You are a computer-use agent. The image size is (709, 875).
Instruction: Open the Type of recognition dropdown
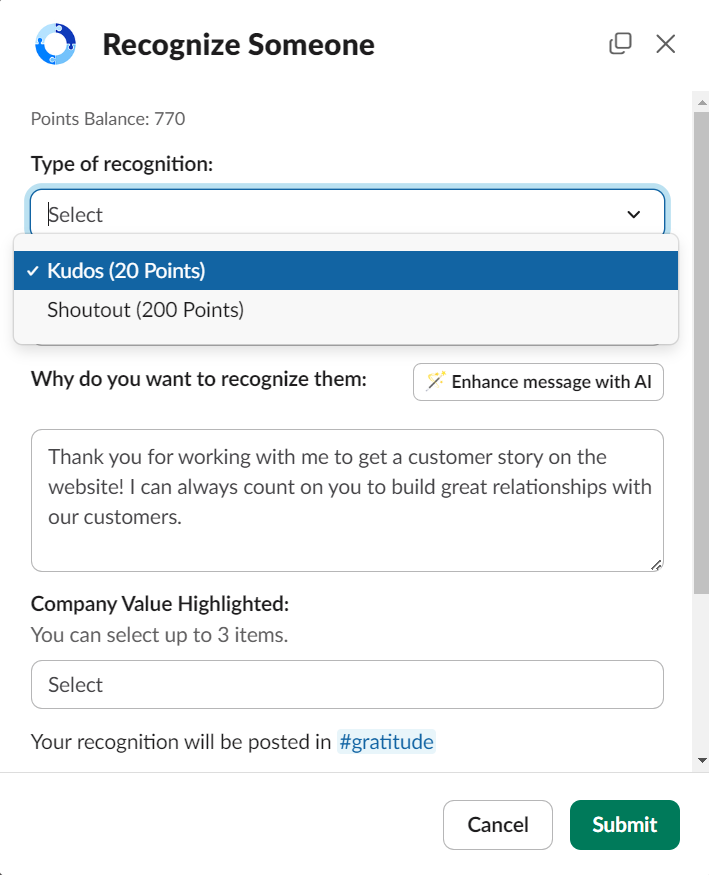pyautogui.click(x=347, y=214)
